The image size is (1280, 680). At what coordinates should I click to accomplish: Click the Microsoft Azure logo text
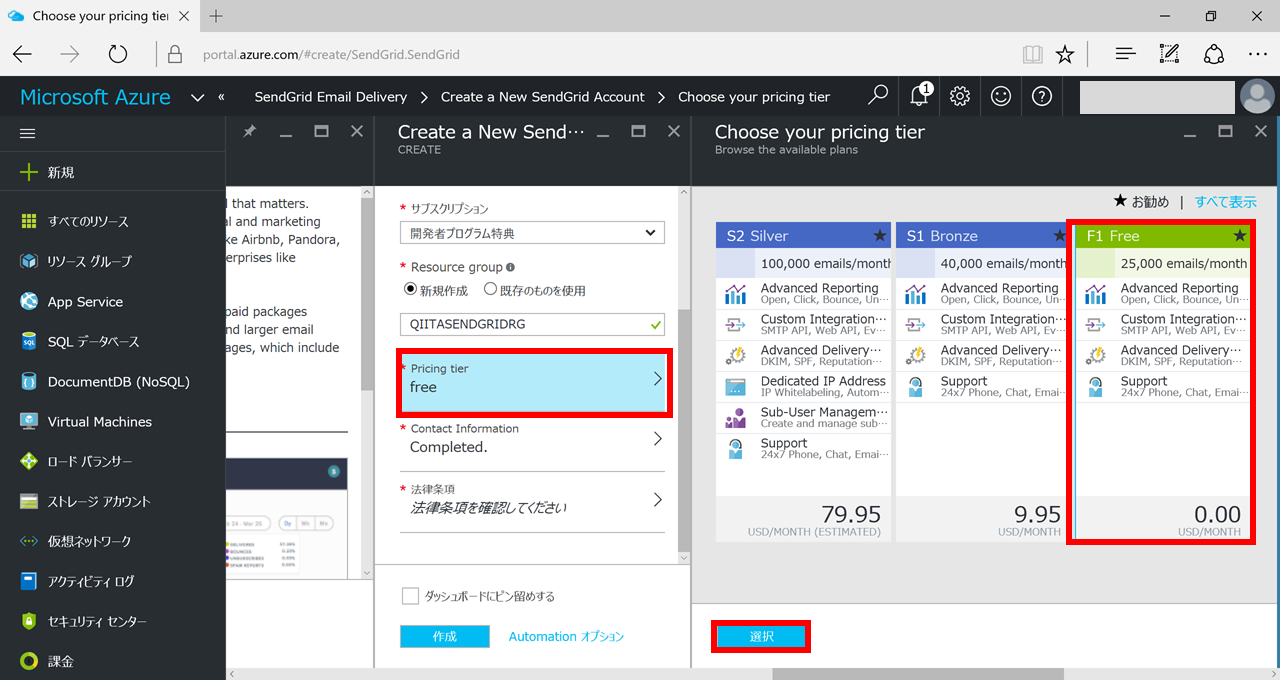pyautogui.click(x=96, y=97)
